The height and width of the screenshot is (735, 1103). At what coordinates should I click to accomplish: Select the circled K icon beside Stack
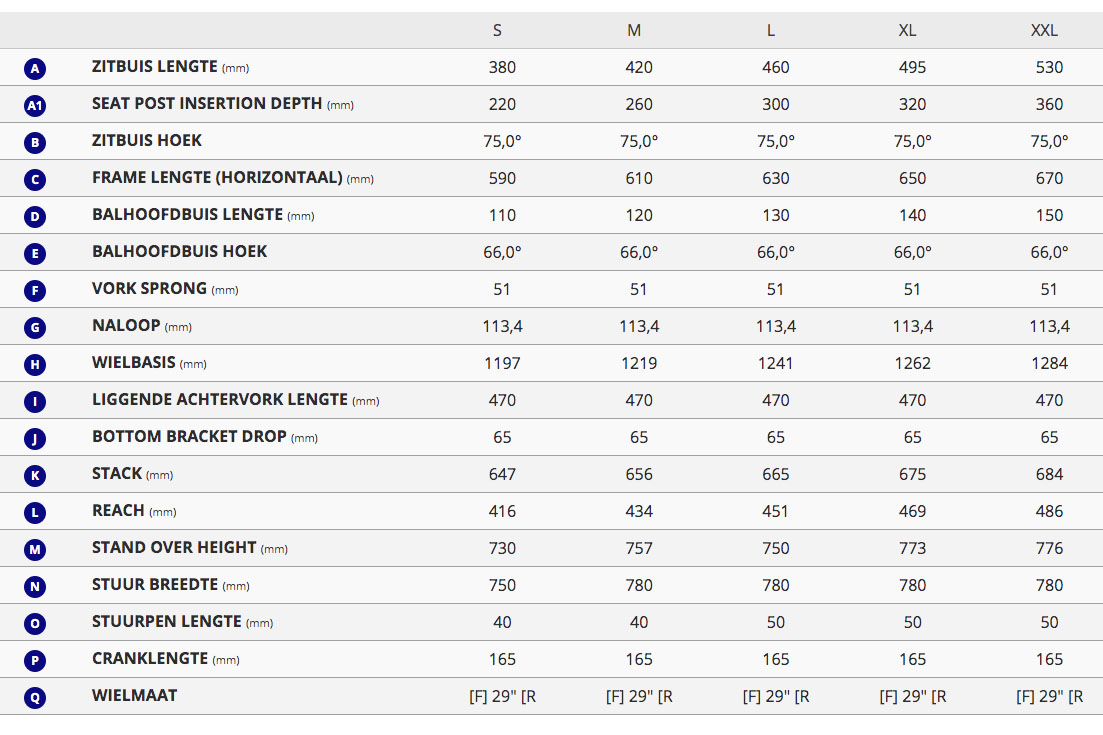point(35,475)
